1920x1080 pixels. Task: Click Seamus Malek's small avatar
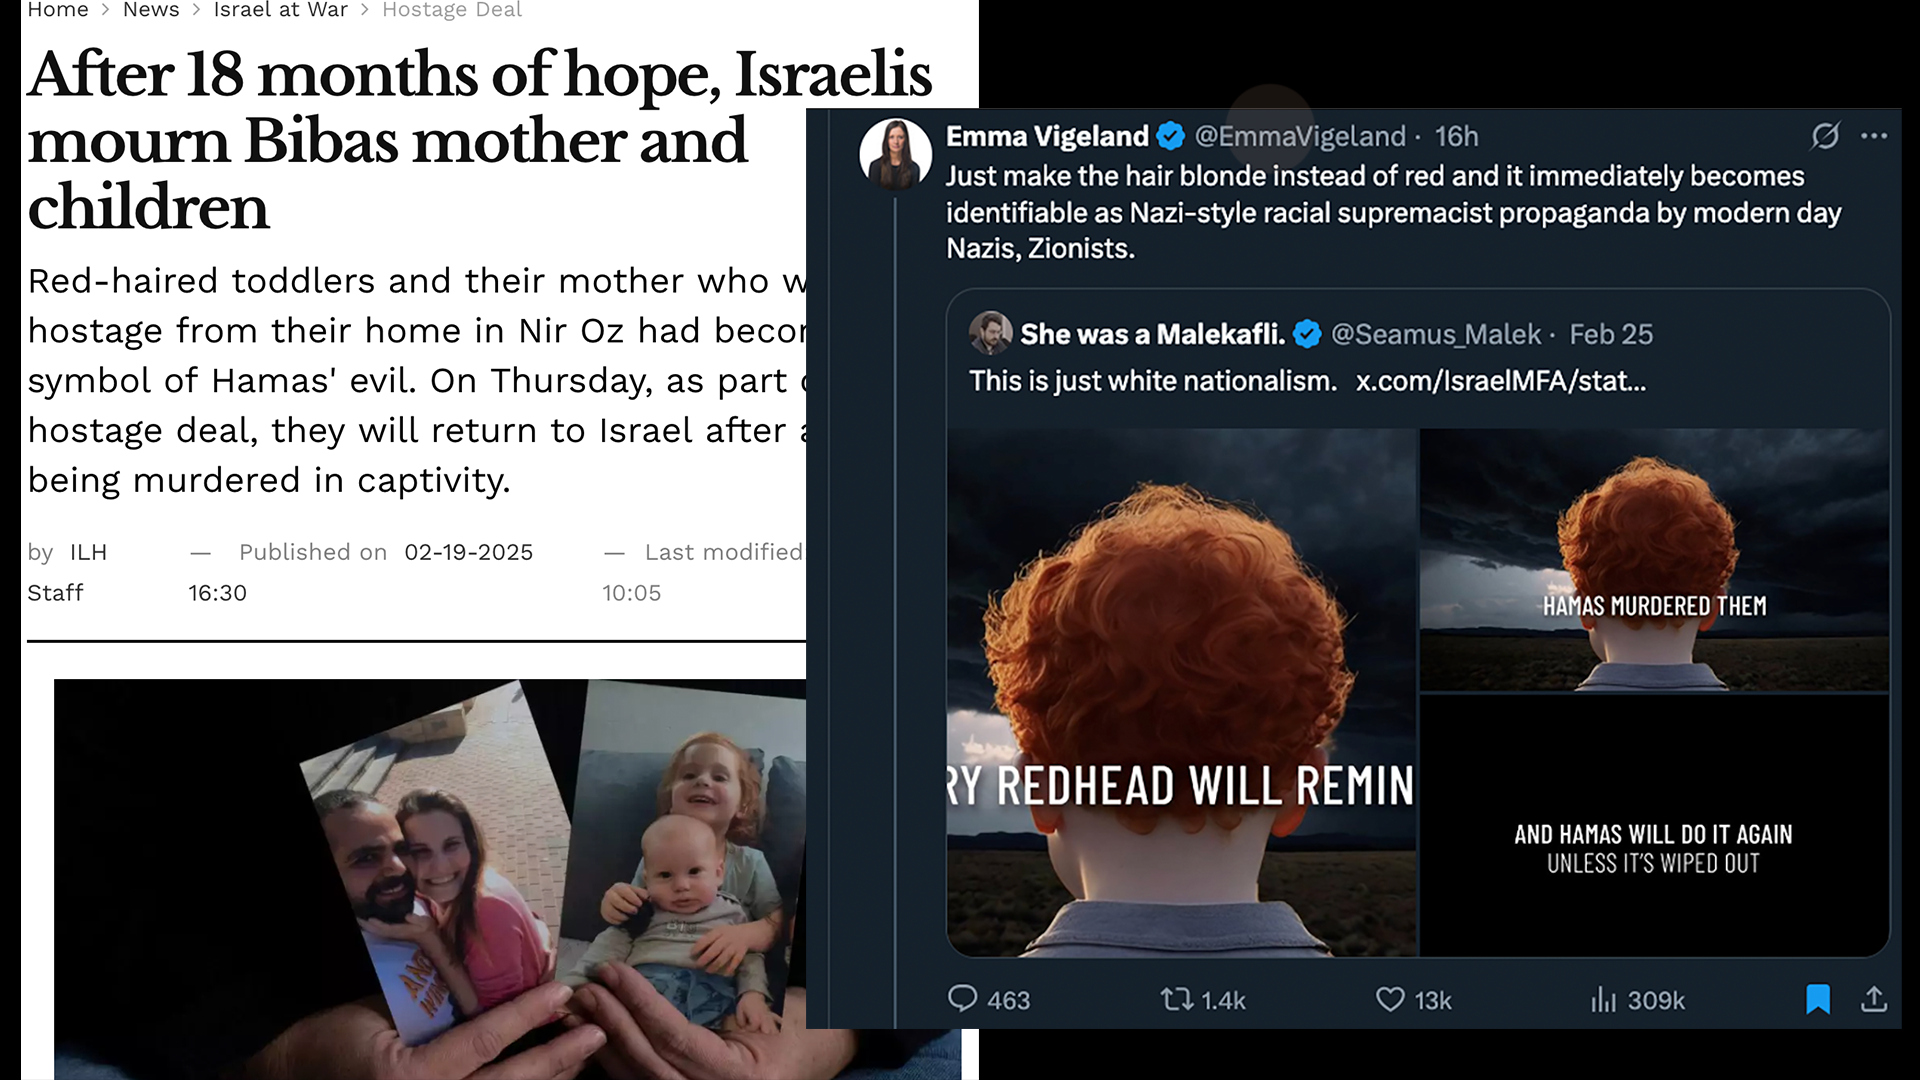(x=990, y=333)
